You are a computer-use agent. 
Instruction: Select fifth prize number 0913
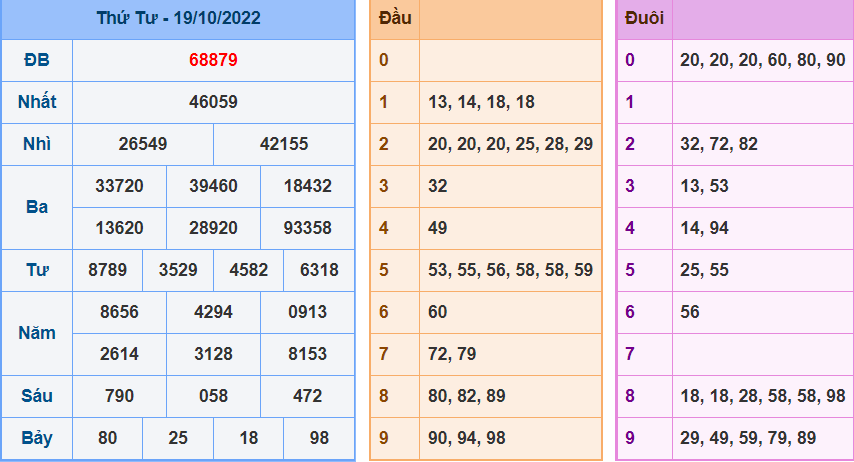click(x=308, y=312)
